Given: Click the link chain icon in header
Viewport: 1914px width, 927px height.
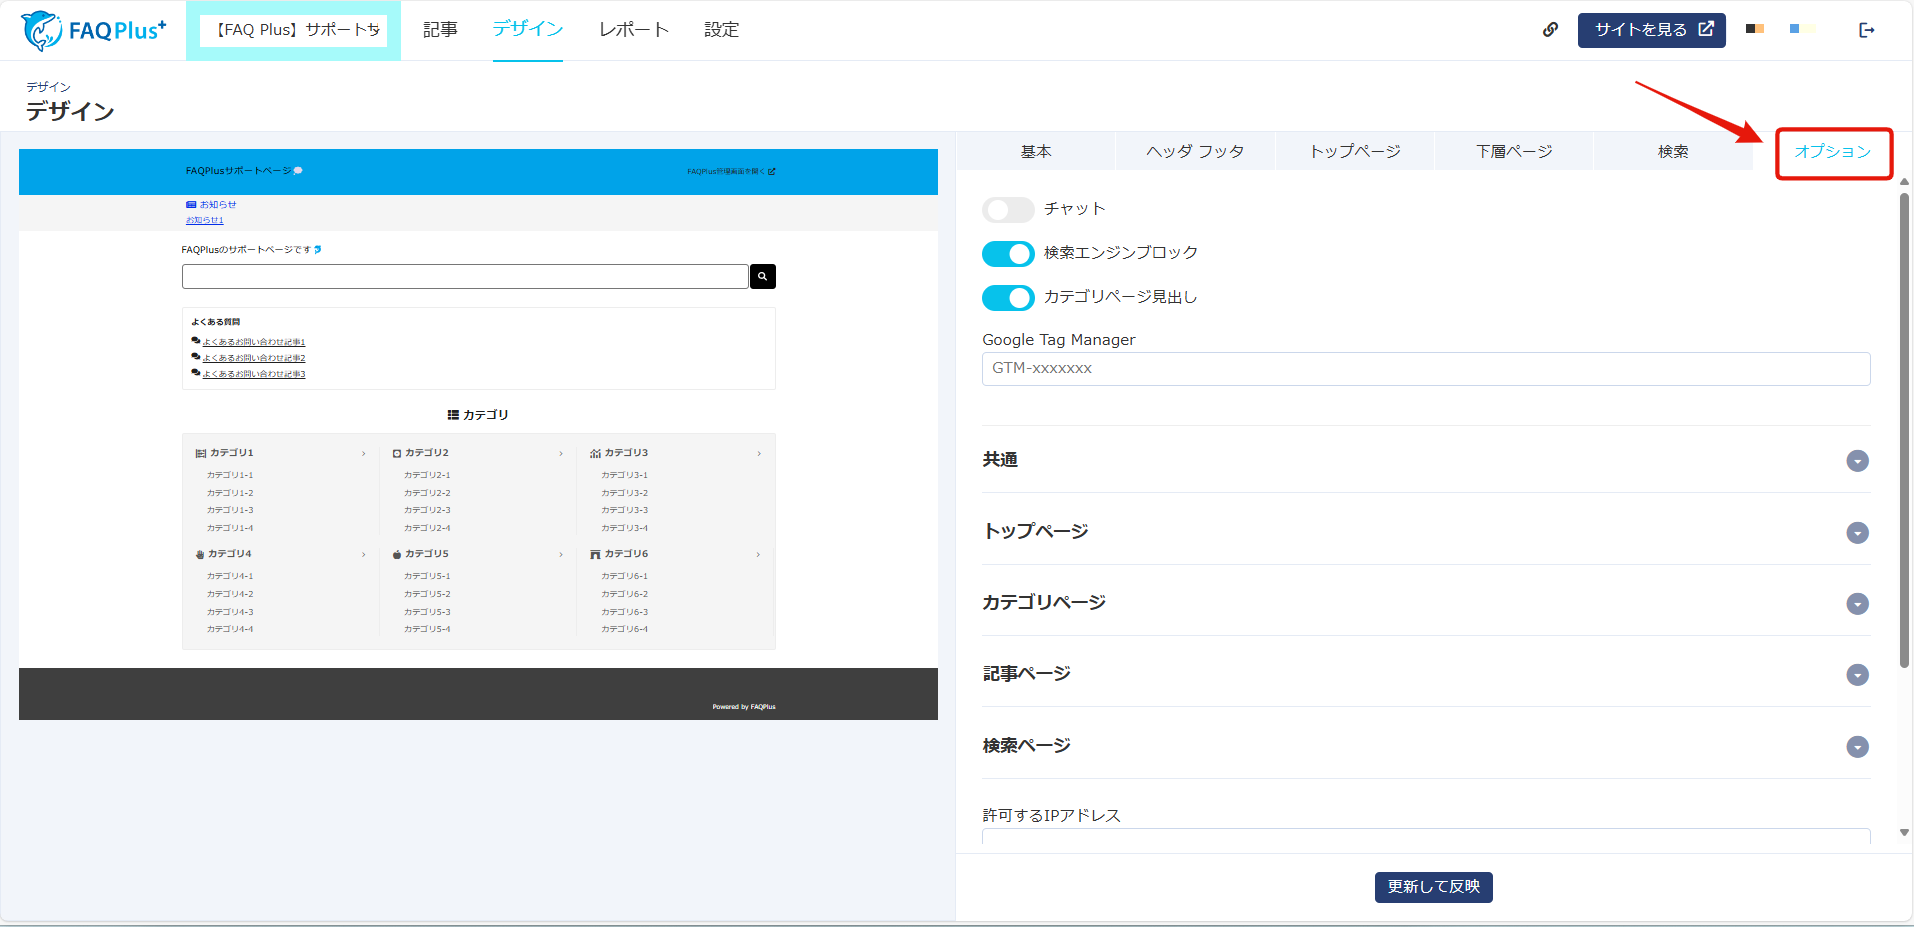Looking at the screenshot, I should tap(1550, 30).
